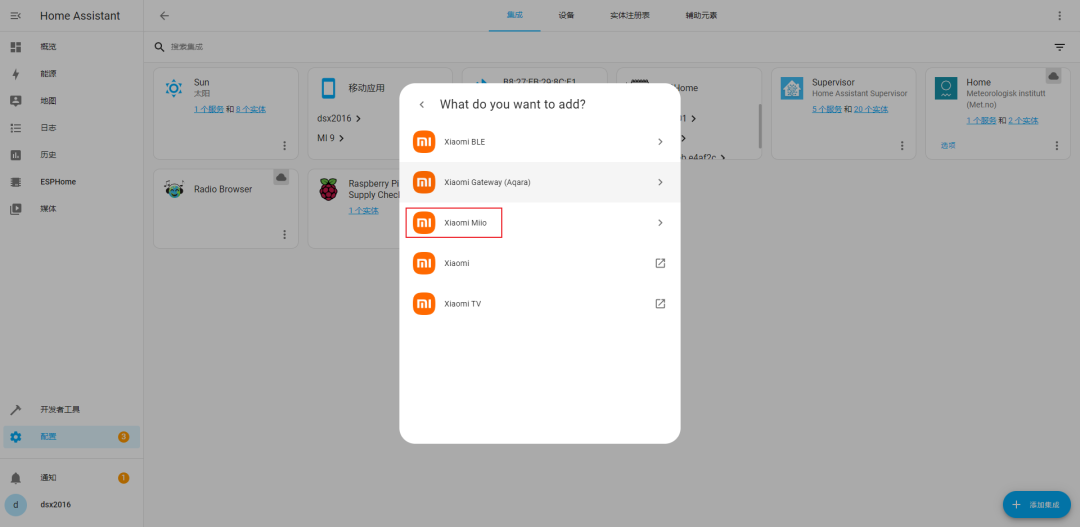This screenshot has height=527, width=1080.
Task: Click the Xiaomi Gateway (Aqara) logo icon
Action: pyautogui.click(x=424, y=183)
